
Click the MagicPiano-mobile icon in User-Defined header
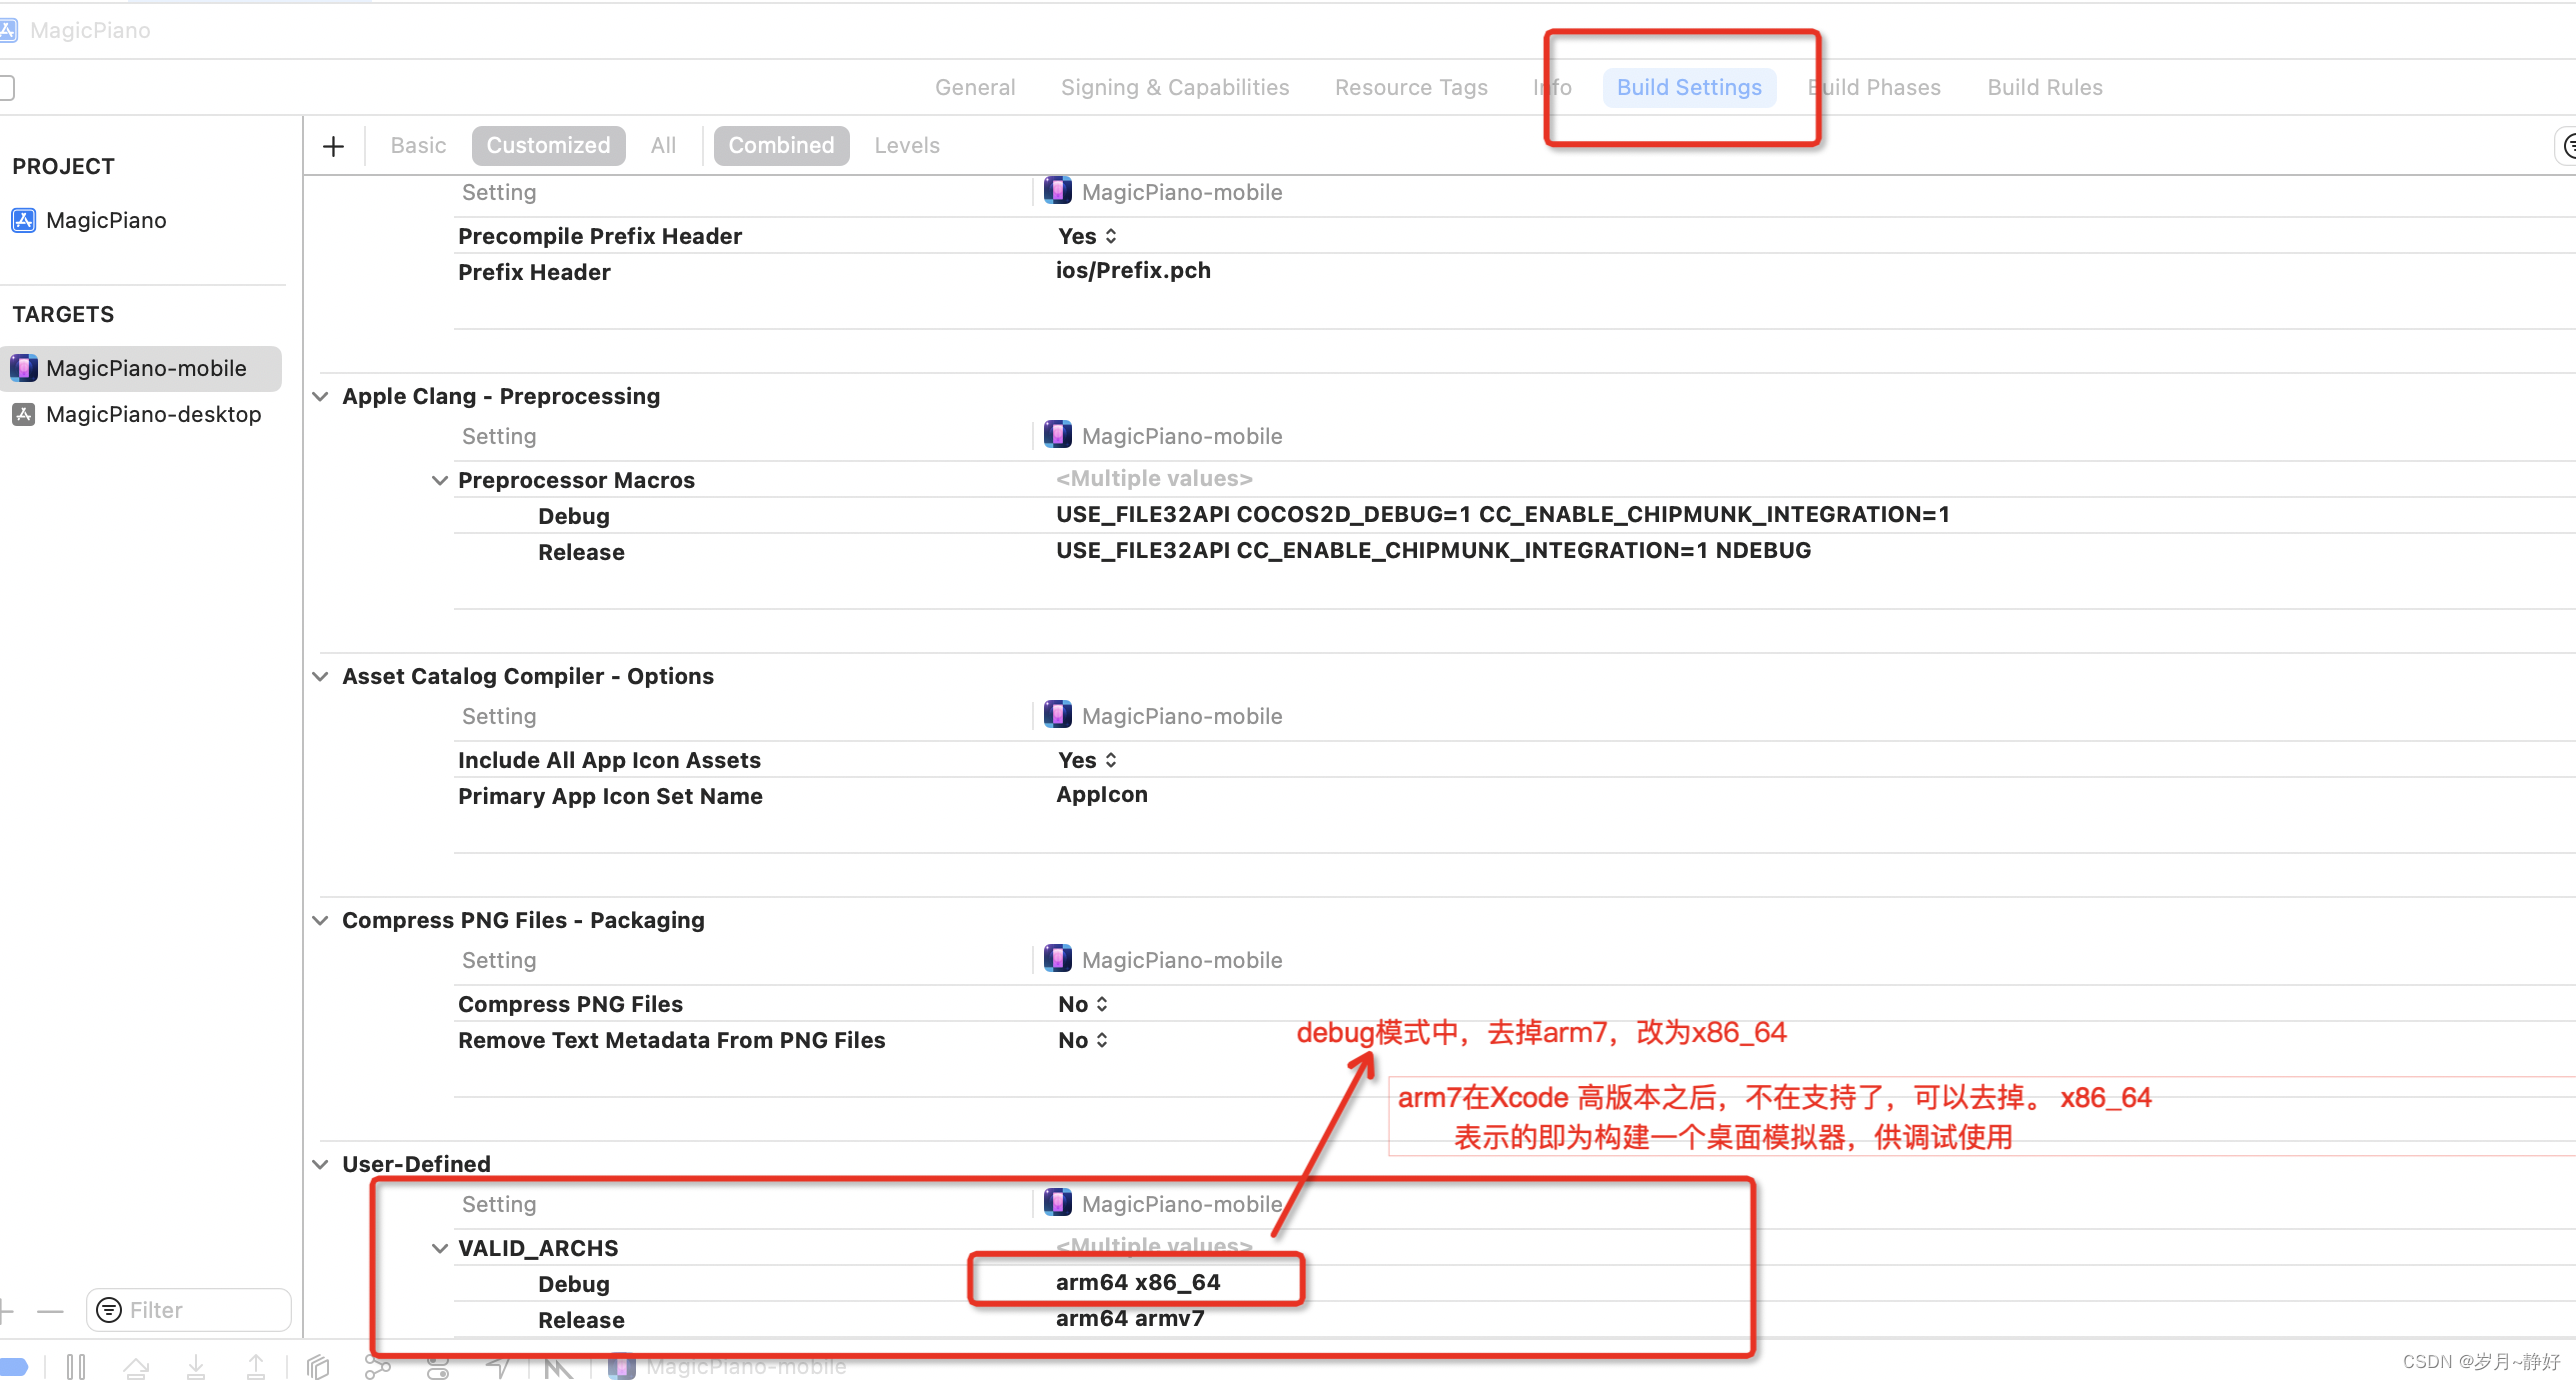(1058, 1203)
